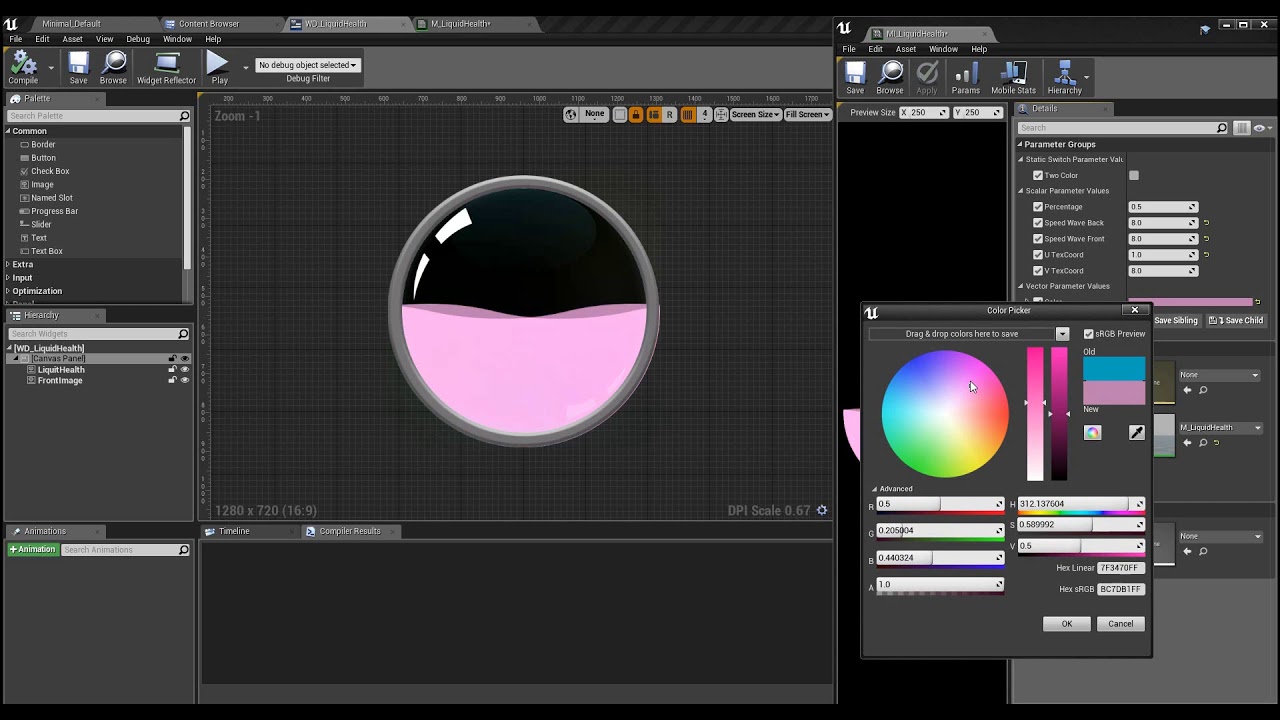Click search magnifier in Details panel

click(x=1221, y=128)
